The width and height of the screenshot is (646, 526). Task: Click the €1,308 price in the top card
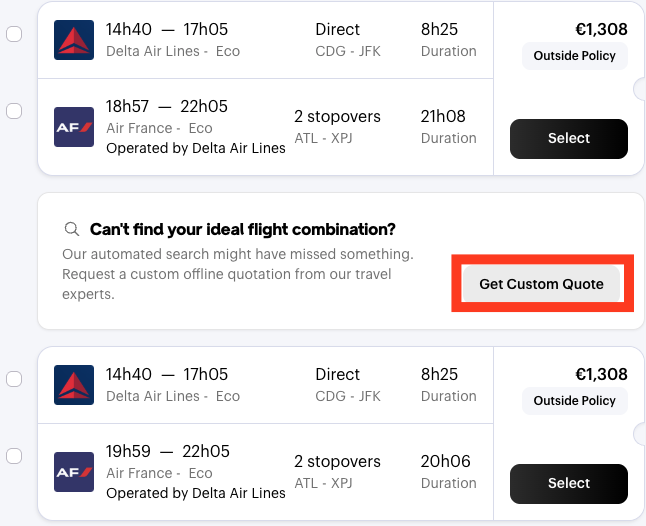(601, 29)
